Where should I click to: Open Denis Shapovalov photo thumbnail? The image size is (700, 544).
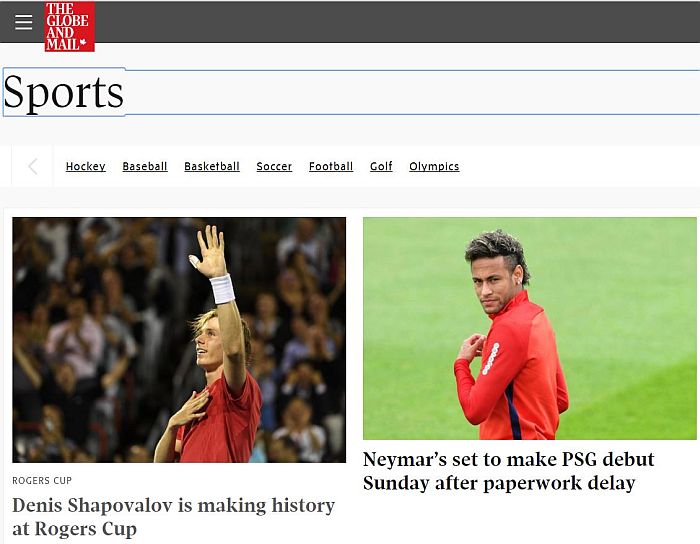(x=179, y=340)
